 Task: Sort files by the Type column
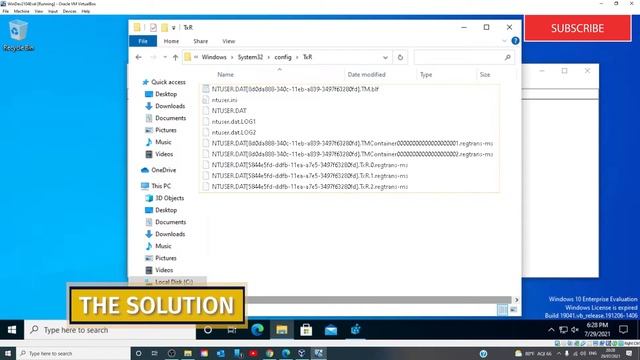(x=426, y=75)
